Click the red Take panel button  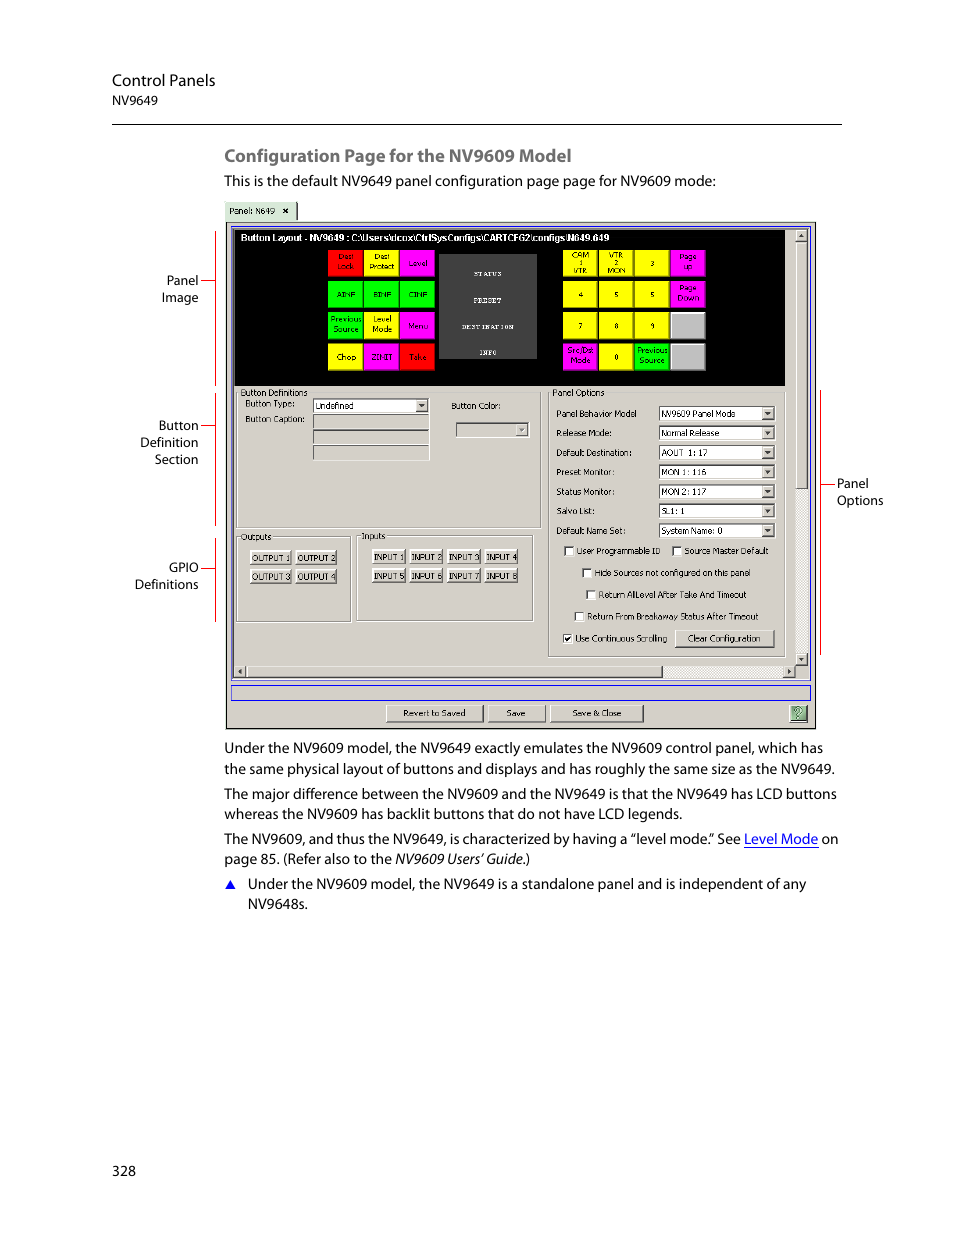click(418, 357)
